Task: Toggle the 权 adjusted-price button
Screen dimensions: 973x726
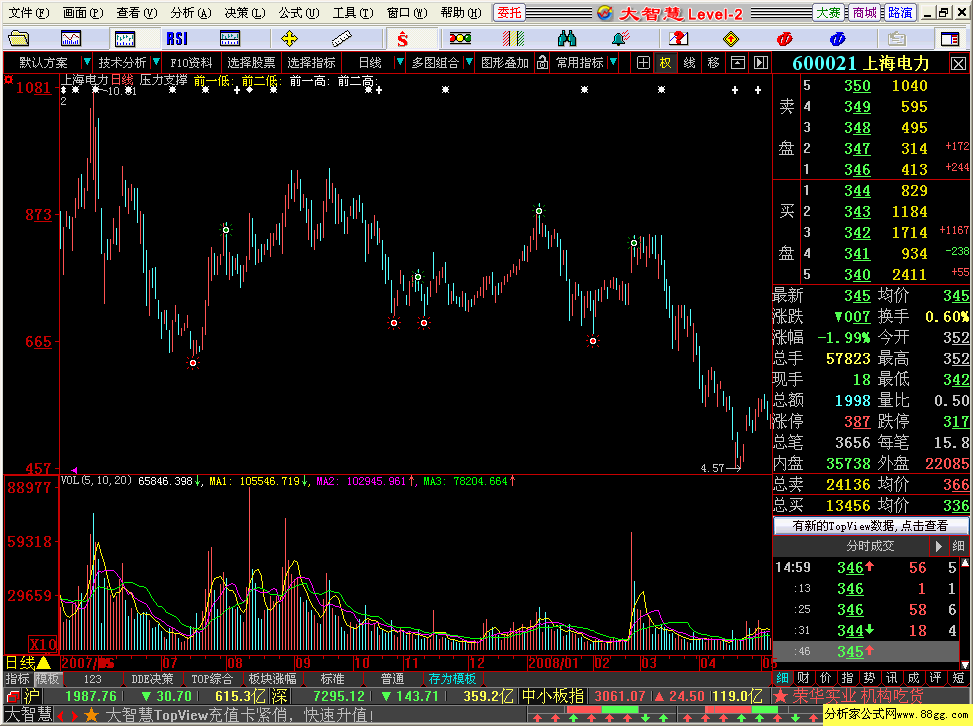Action: [665, 63]
